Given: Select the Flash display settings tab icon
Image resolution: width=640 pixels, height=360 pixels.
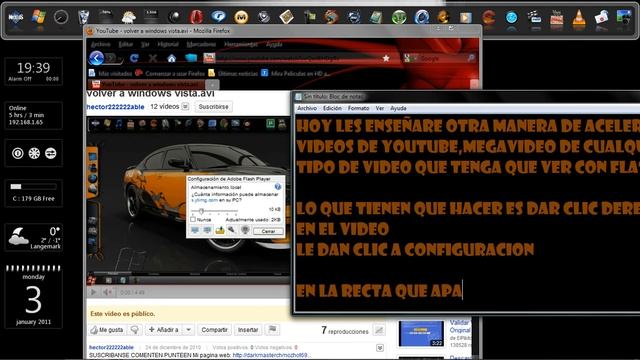Looking at the screenshot, I should point(195,231).
